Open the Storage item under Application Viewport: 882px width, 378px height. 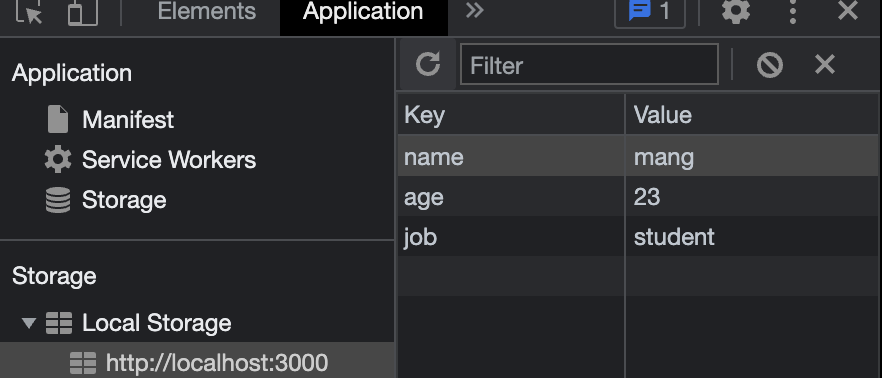pyautogui.click(x=124, y=200)
